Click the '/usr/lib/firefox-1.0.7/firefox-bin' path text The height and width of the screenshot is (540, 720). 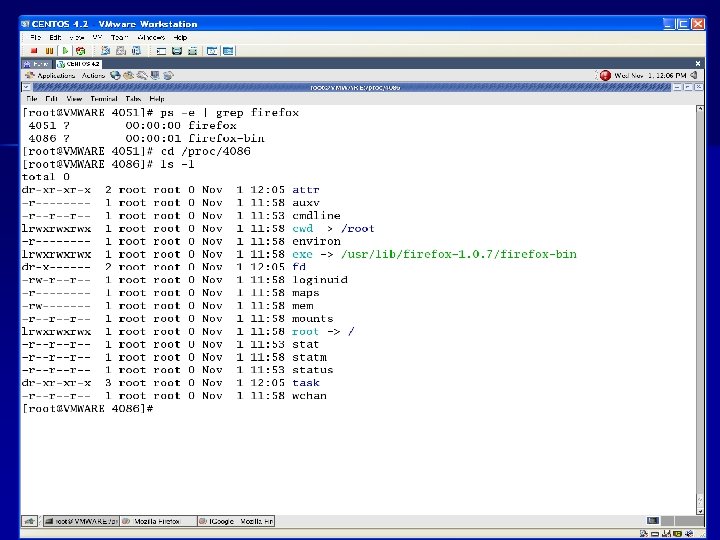pyautogui.click(x=458, y=254)
